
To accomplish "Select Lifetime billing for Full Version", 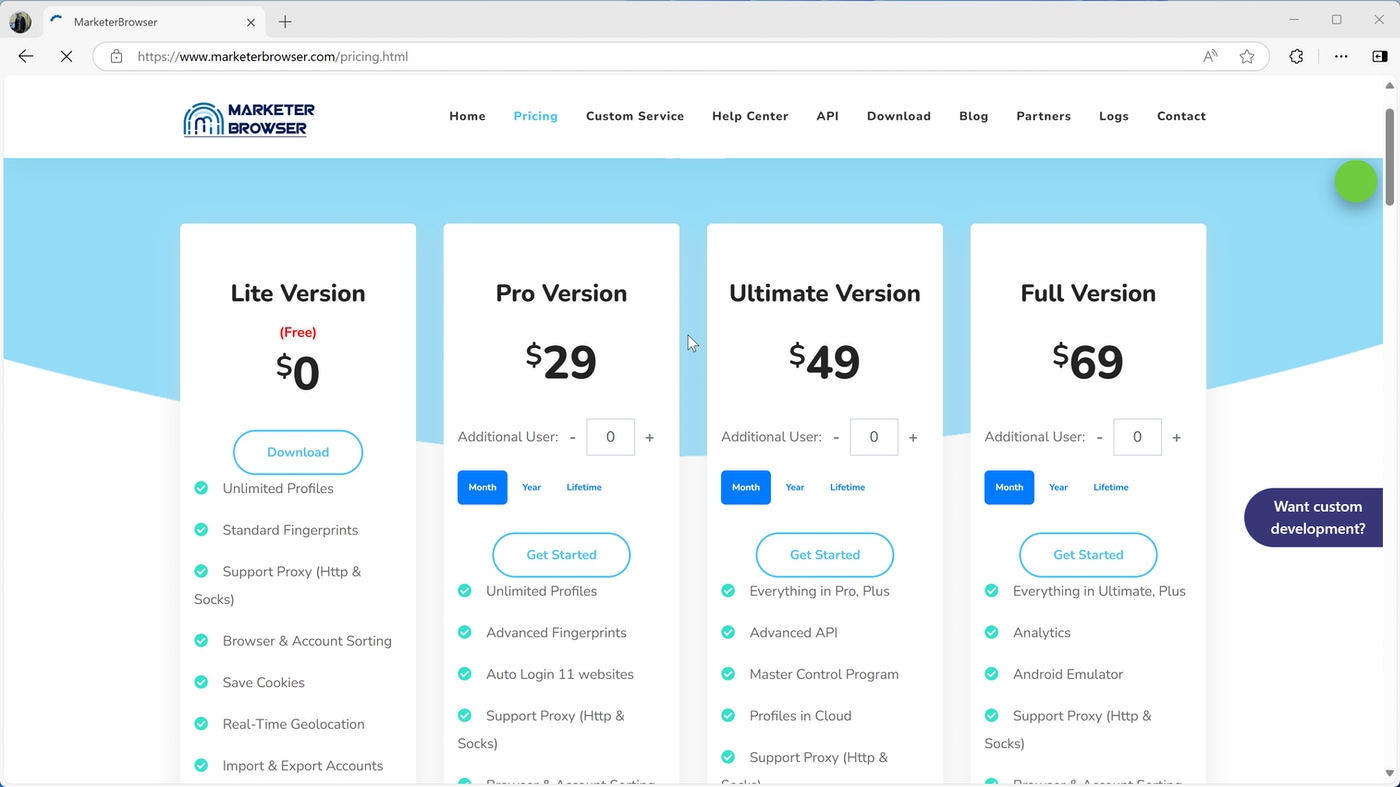I will point(1111,487).
